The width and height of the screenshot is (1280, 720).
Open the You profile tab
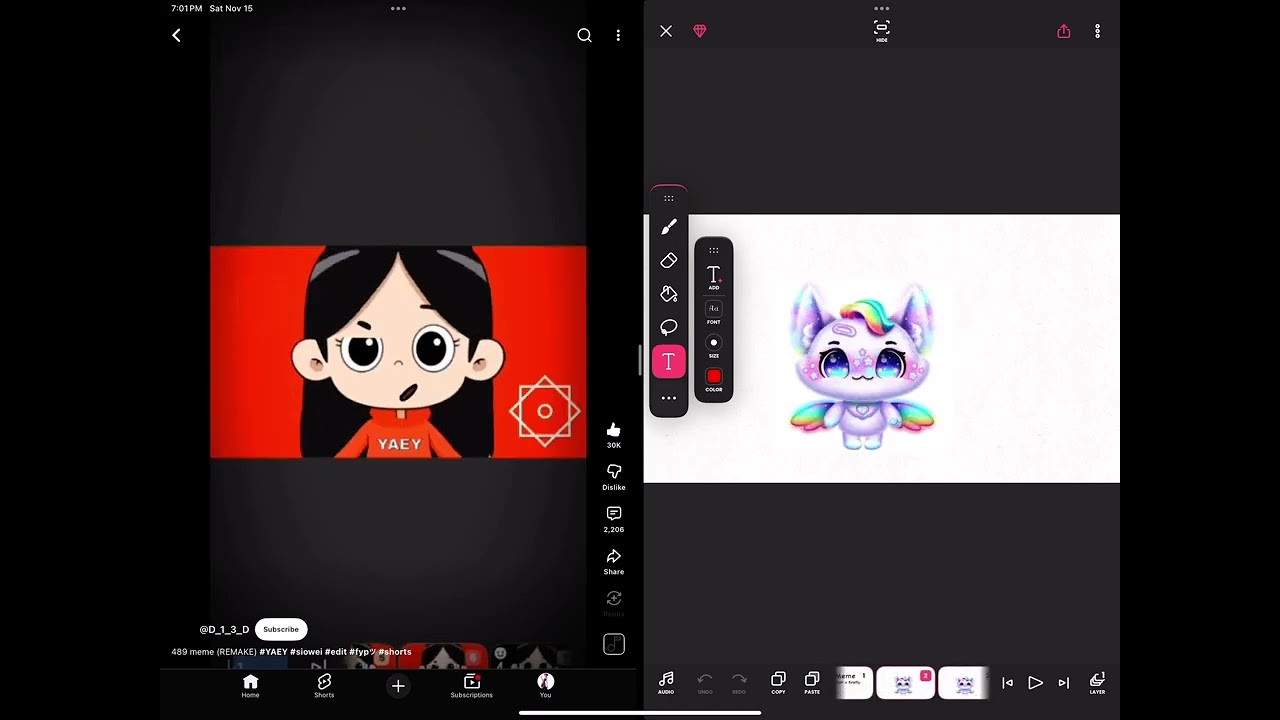tap(545, 685)
